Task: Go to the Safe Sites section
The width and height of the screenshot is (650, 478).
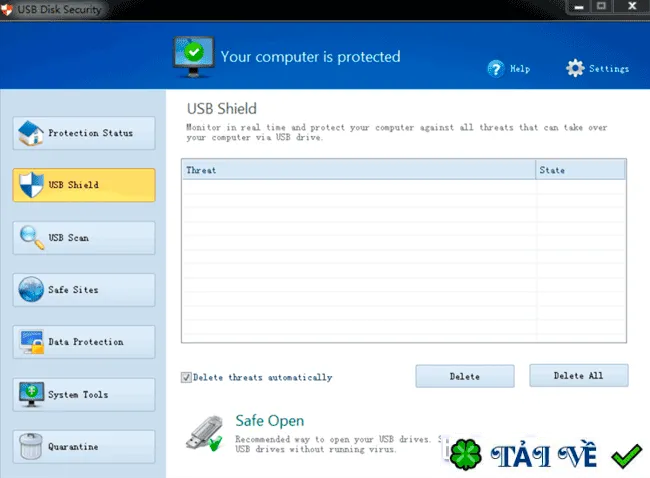Action: pyautogui.click(x=84, y=290)
